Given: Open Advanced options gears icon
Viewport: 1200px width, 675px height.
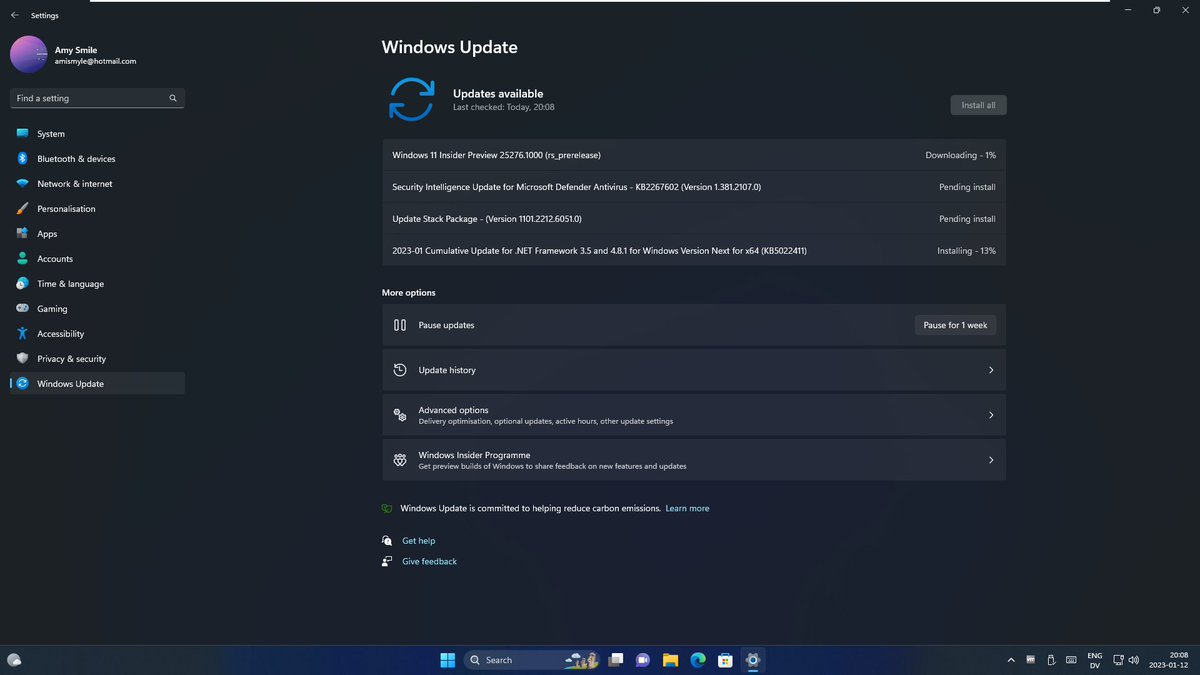Looking at the screenshot, I should tap(400, 415).
